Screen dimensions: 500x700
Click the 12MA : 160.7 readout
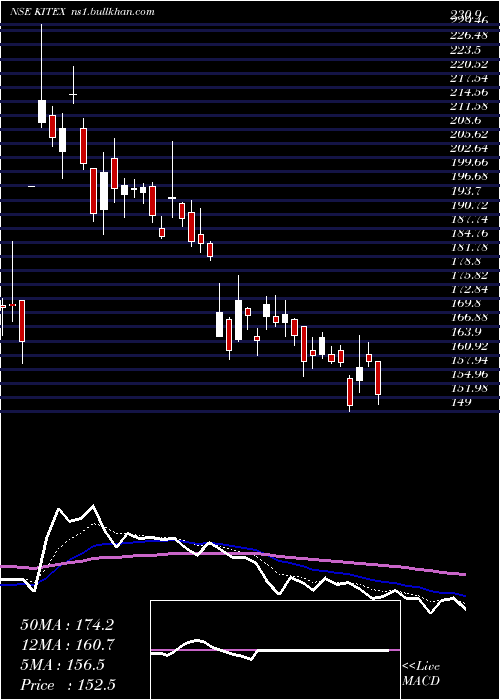pos(67,645)
